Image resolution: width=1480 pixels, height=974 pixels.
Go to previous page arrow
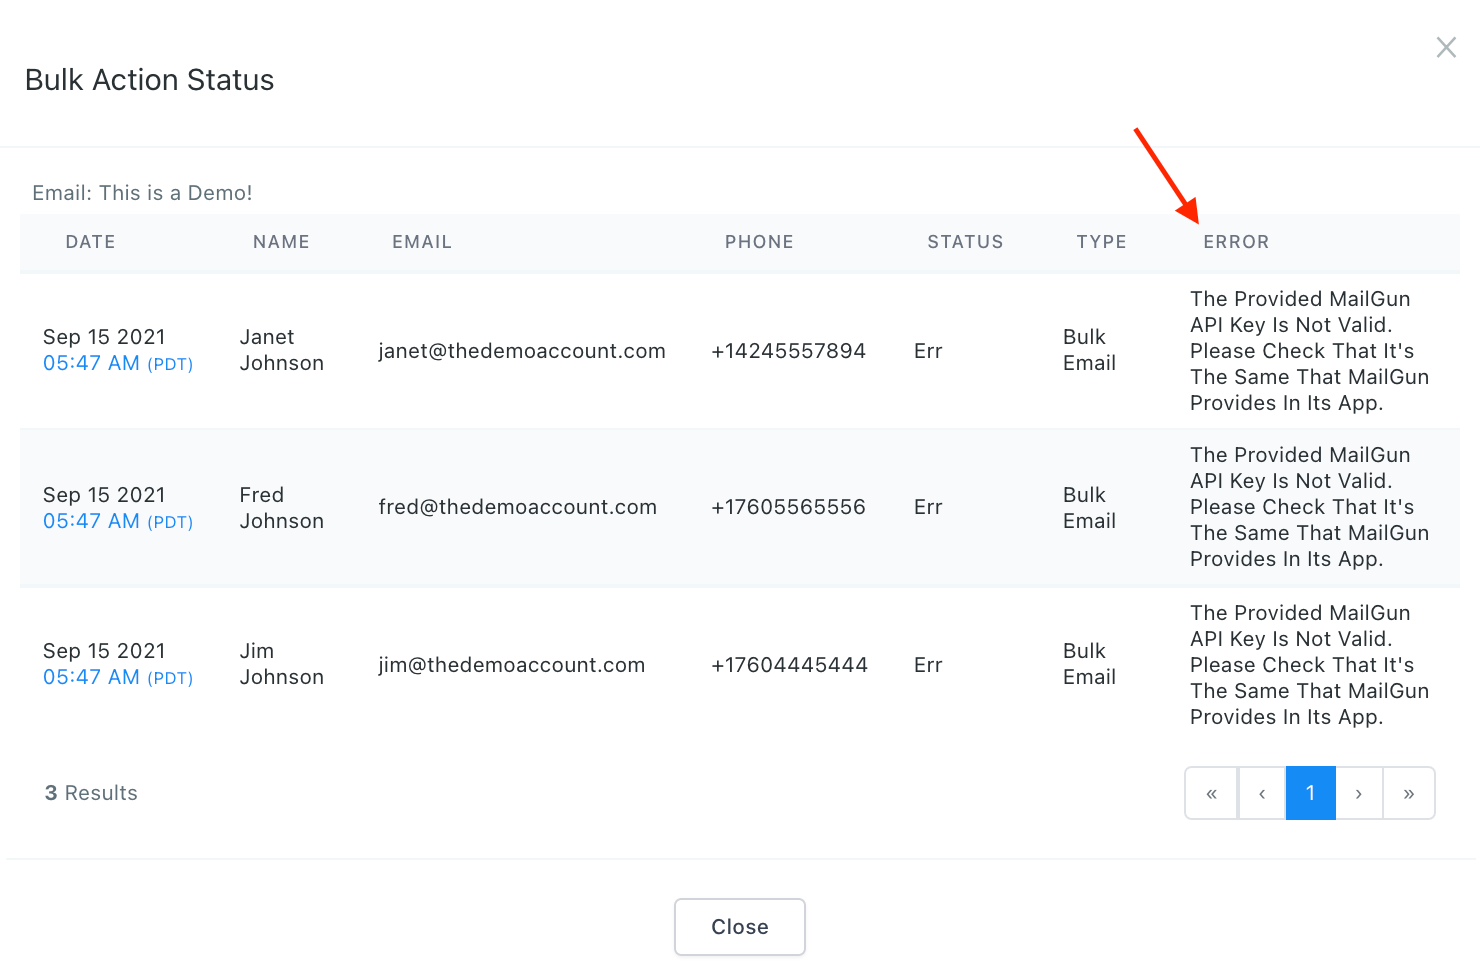tap(1262, 793)
